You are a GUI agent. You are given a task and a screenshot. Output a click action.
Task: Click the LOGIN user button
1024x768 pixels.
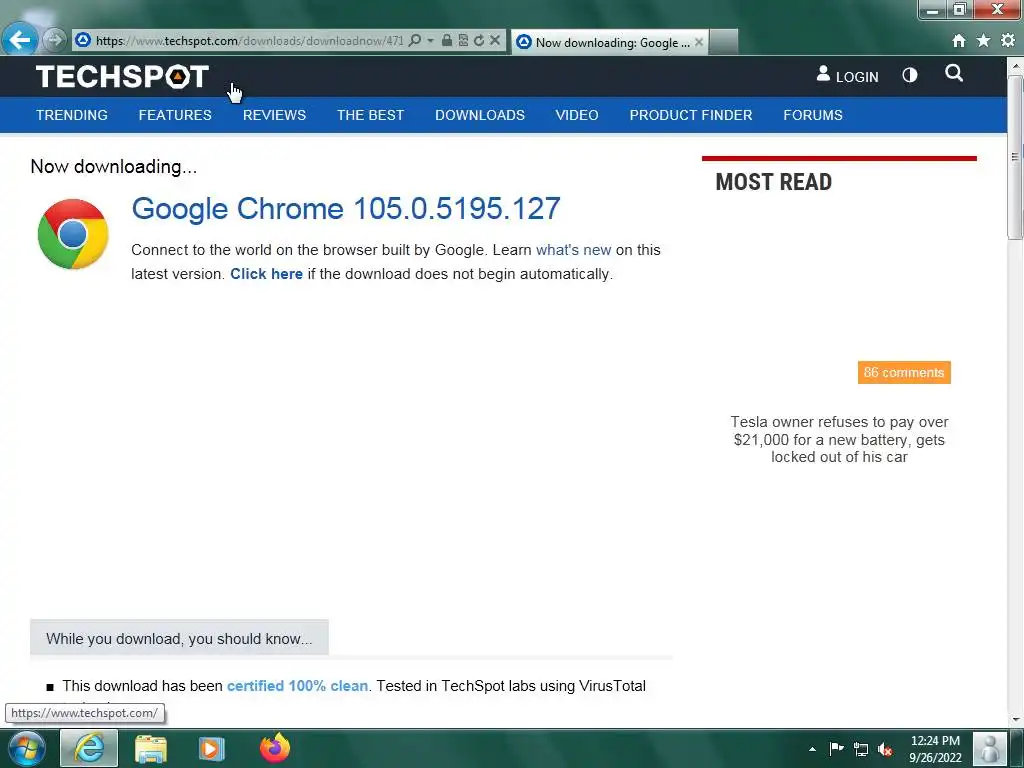click(847, 76)
